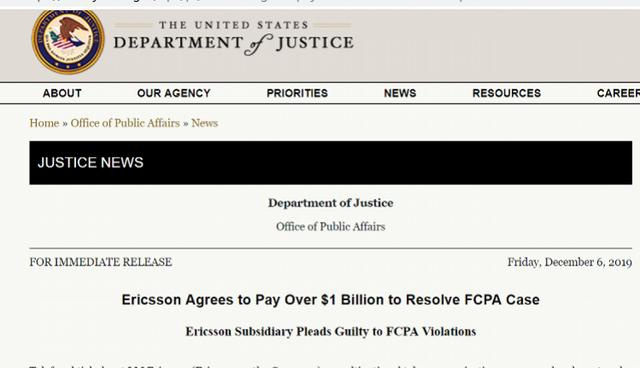Click the Department of Justice seal logo
The height and width of the screenshot is (368, 640).
(68, 41)
